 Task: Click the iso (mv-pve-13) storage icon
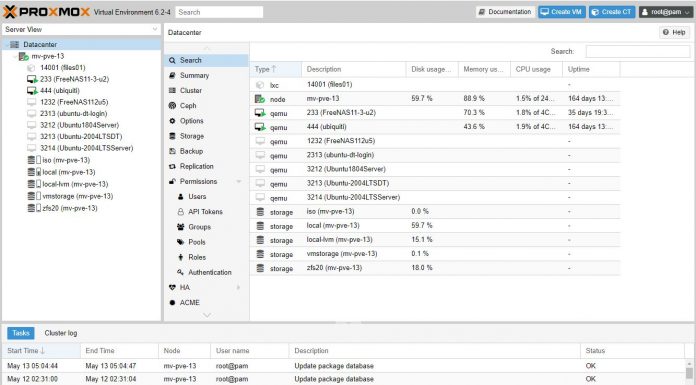34,160
